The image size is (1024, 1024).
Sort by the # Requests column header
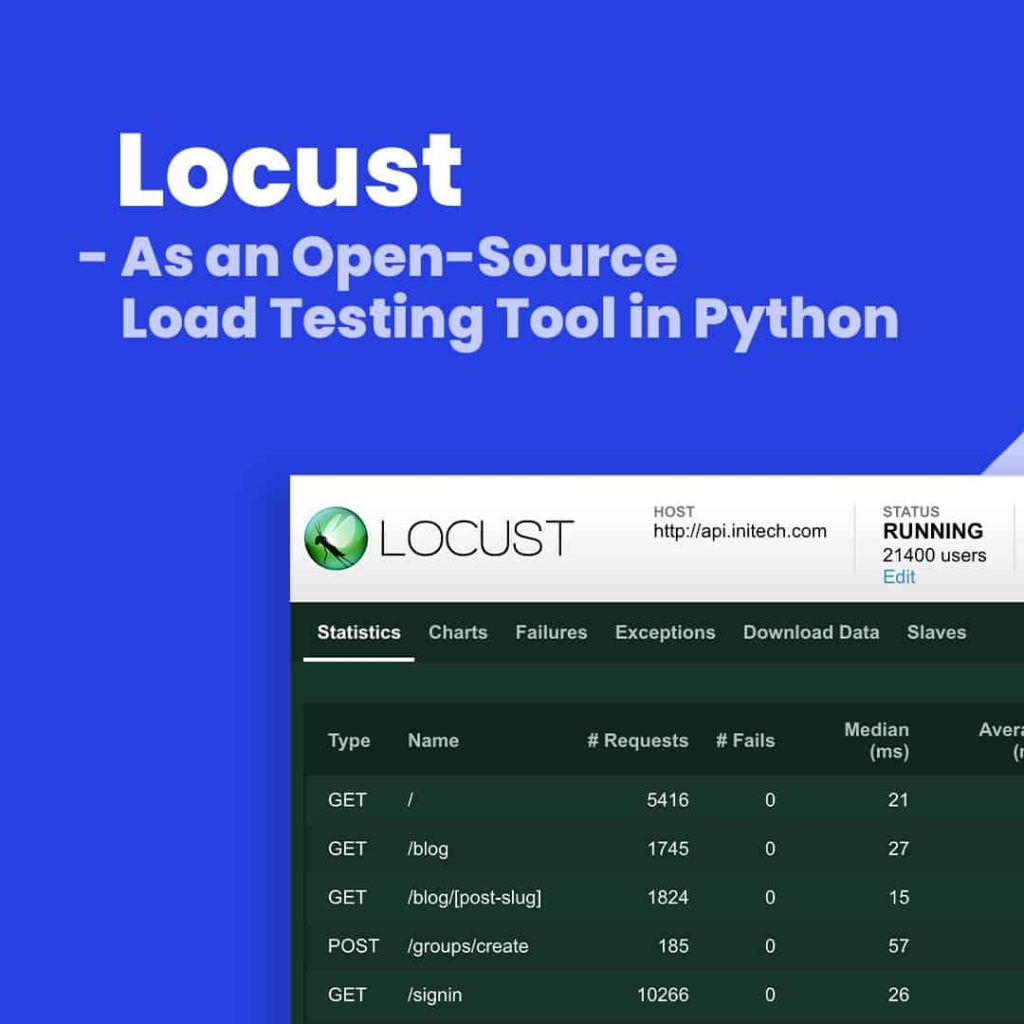point(640,741)
